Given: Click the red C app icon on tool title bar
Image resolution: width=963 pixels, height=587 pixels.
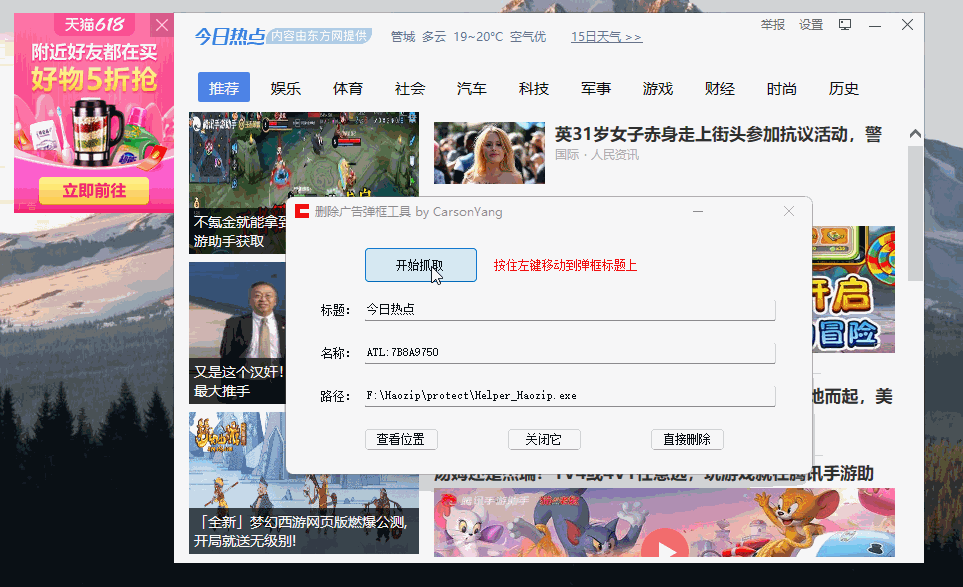Looking at the screenshot, I should point(301,211).
